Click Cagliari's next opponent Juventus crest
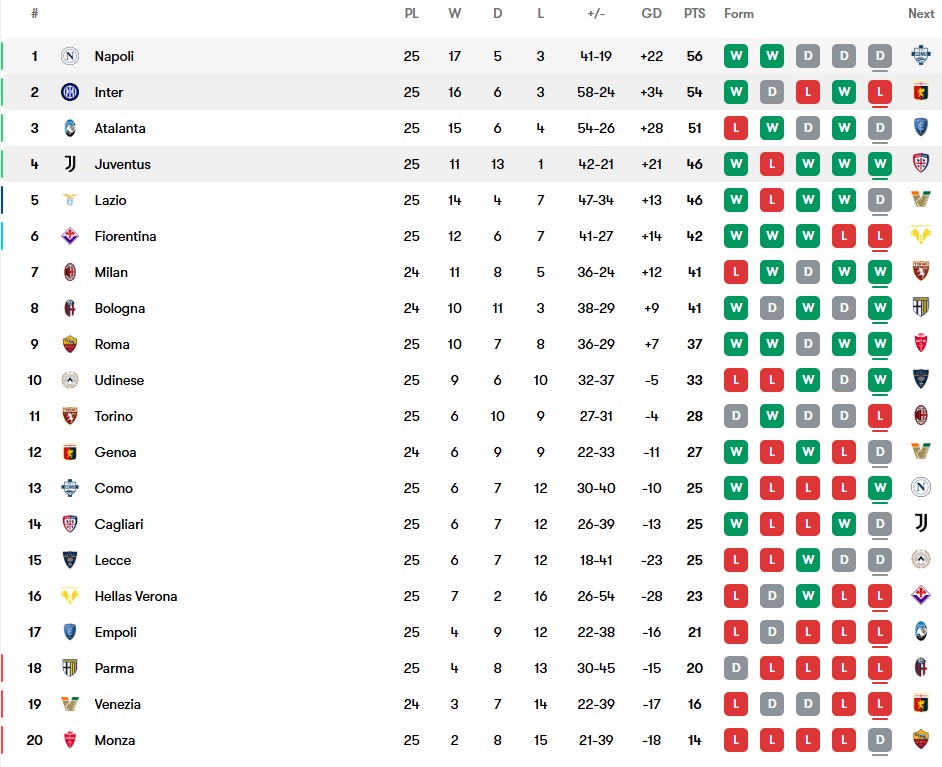 [921, 524]
